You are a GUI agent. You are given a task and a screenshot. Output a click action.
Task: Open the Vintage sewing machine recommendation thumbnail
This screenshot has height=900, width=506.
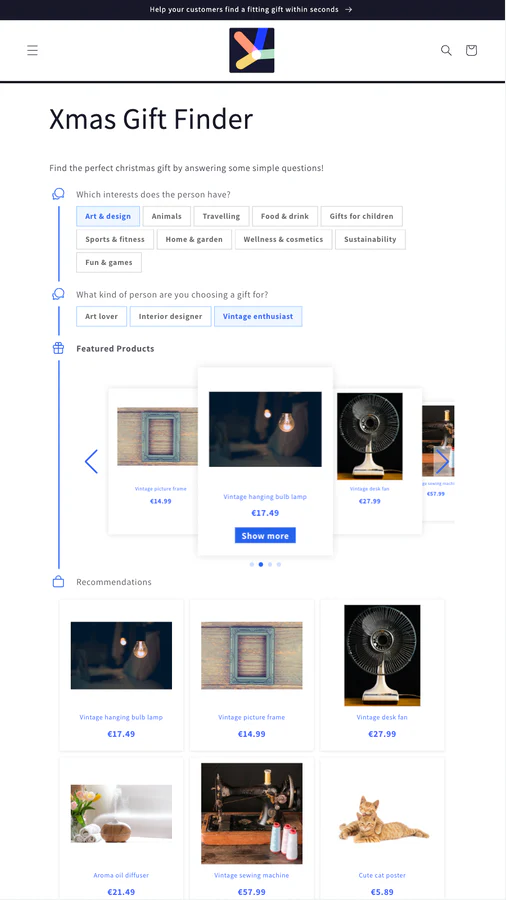[252, 813]
